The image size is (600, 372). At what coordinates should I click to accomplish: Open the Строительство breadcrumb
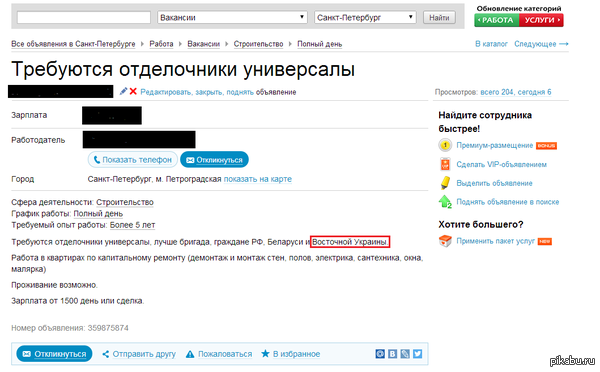pyautogui.click(x=258, y=44)
